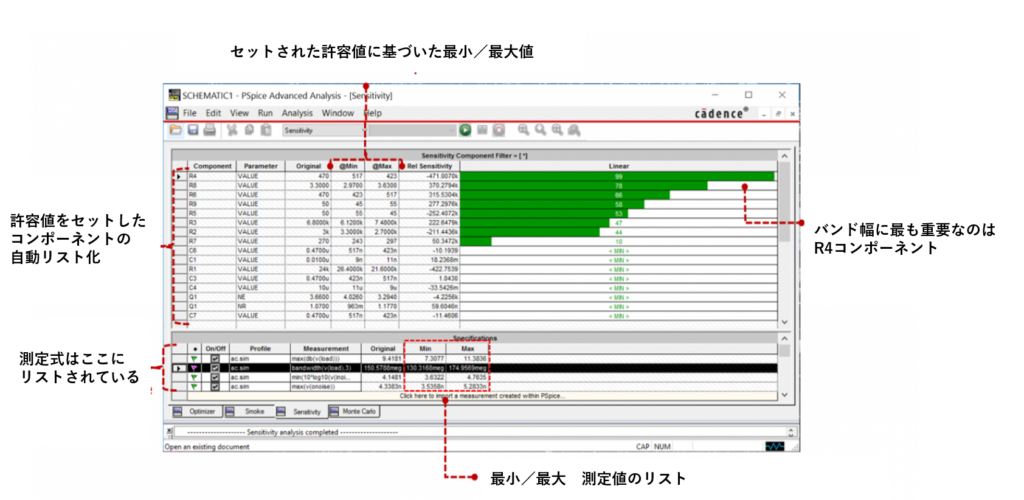The width and height of the screenshot is (1024, 500).
Task: Click the Linear column header
Action: [618, 166]
